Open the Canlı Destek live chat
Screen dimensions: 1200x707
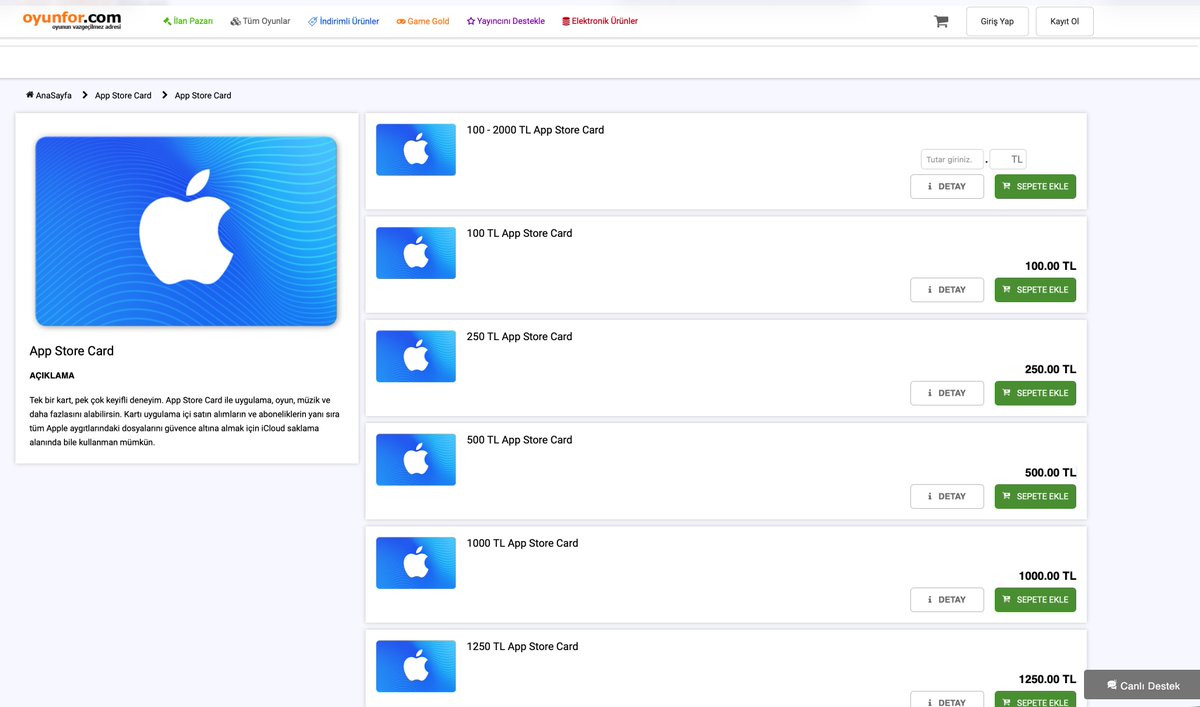(1142, 686)
